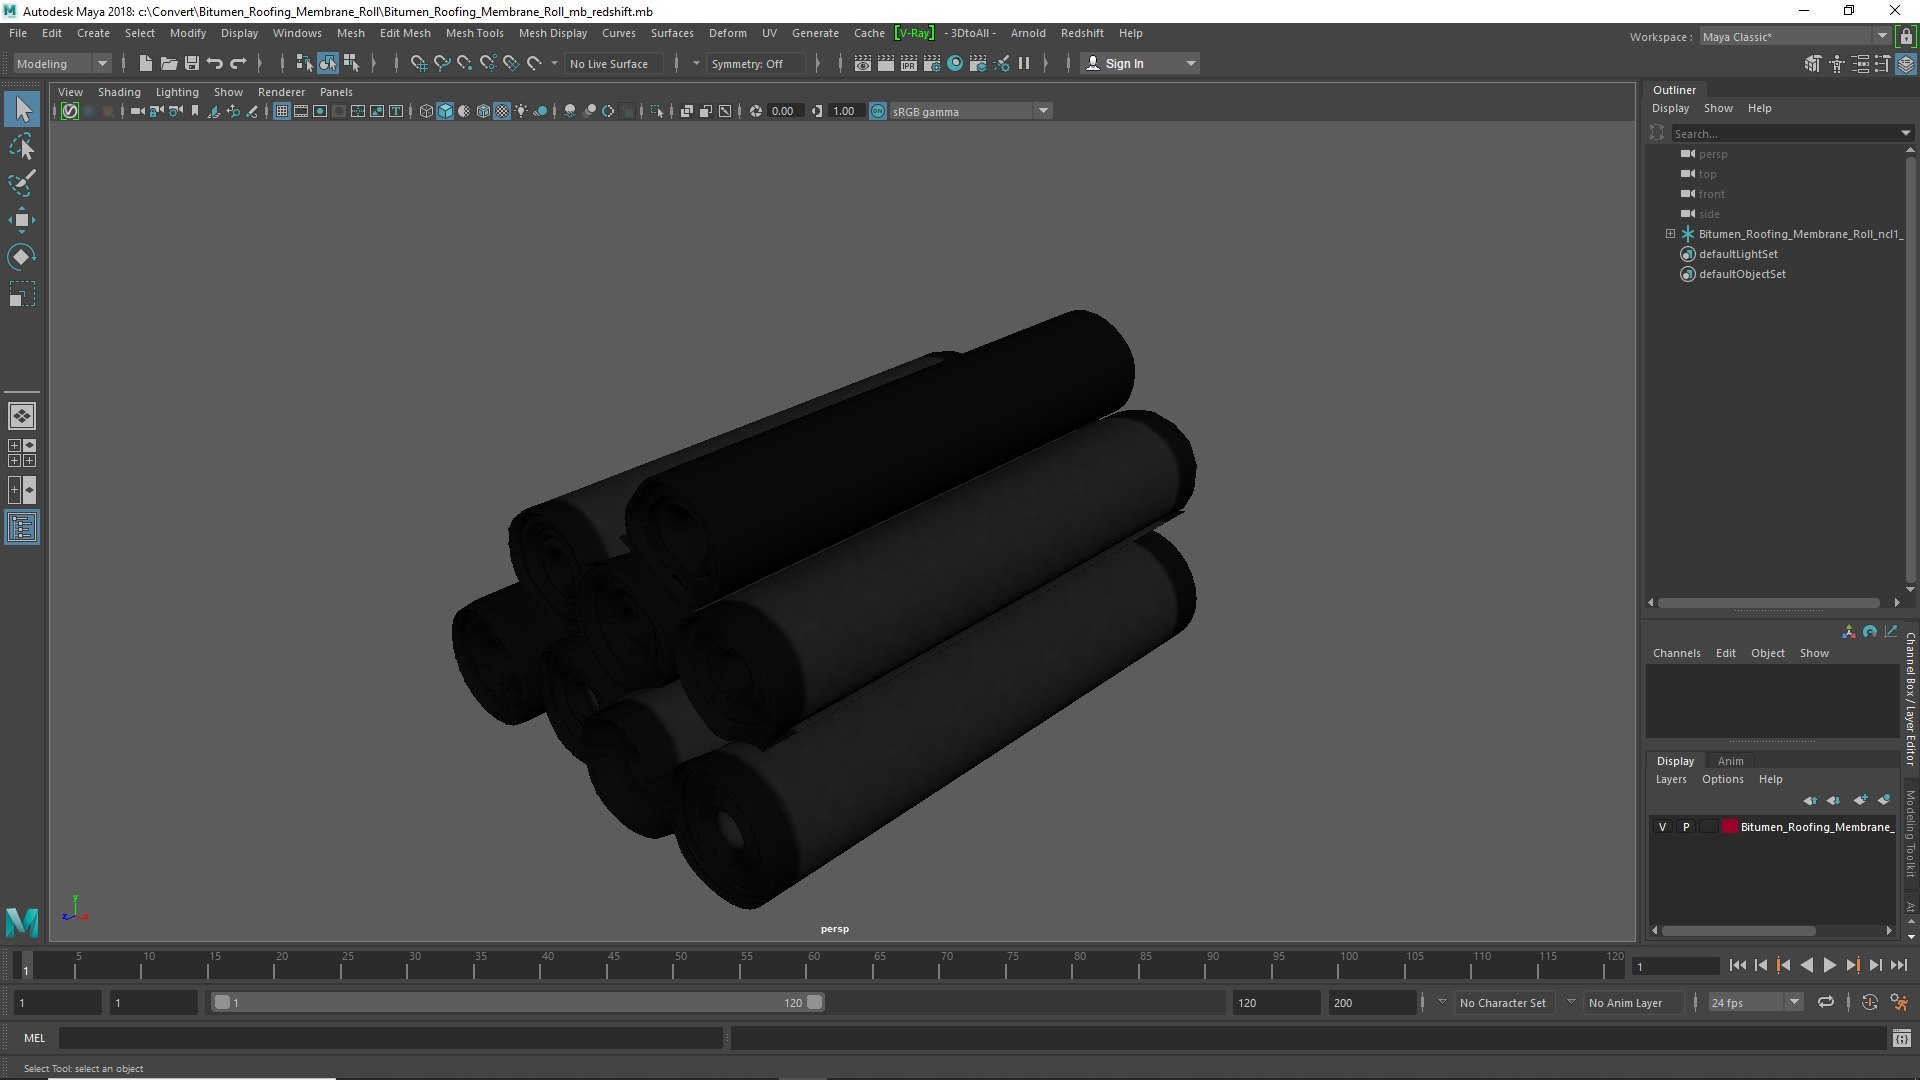Toggle layer playback P box
This screenshot has width=1920, height=1080.
tap(1686, 827)
